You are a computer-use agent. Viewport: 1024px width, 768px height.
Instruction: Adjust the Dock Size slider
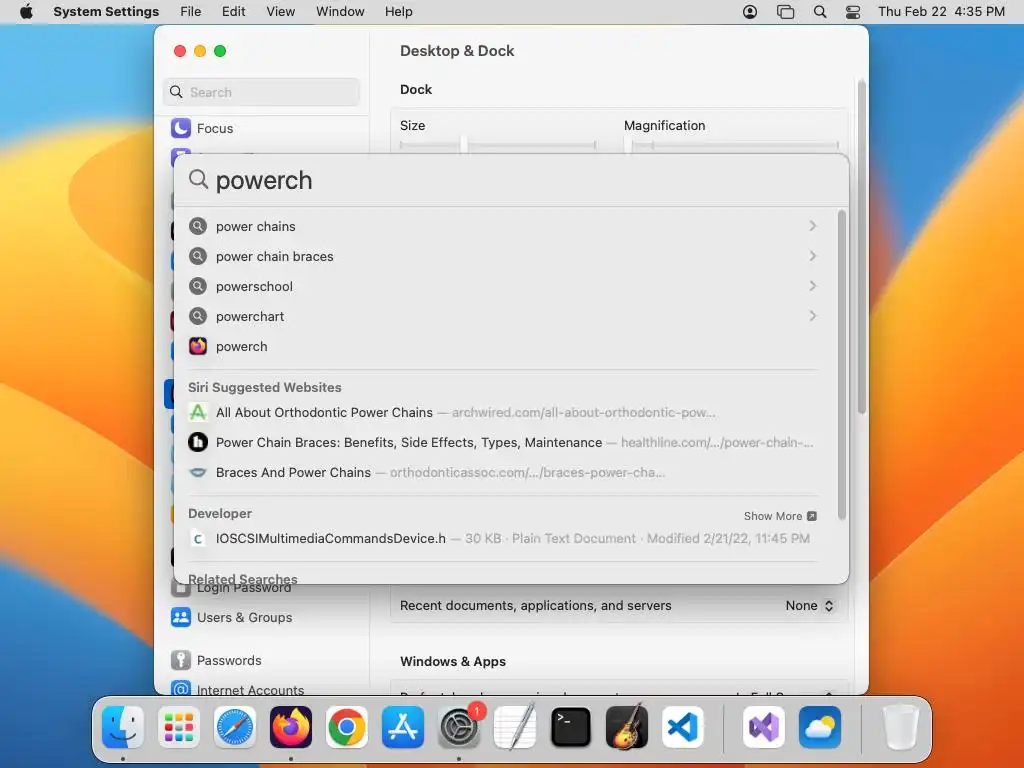coord(463,144)
